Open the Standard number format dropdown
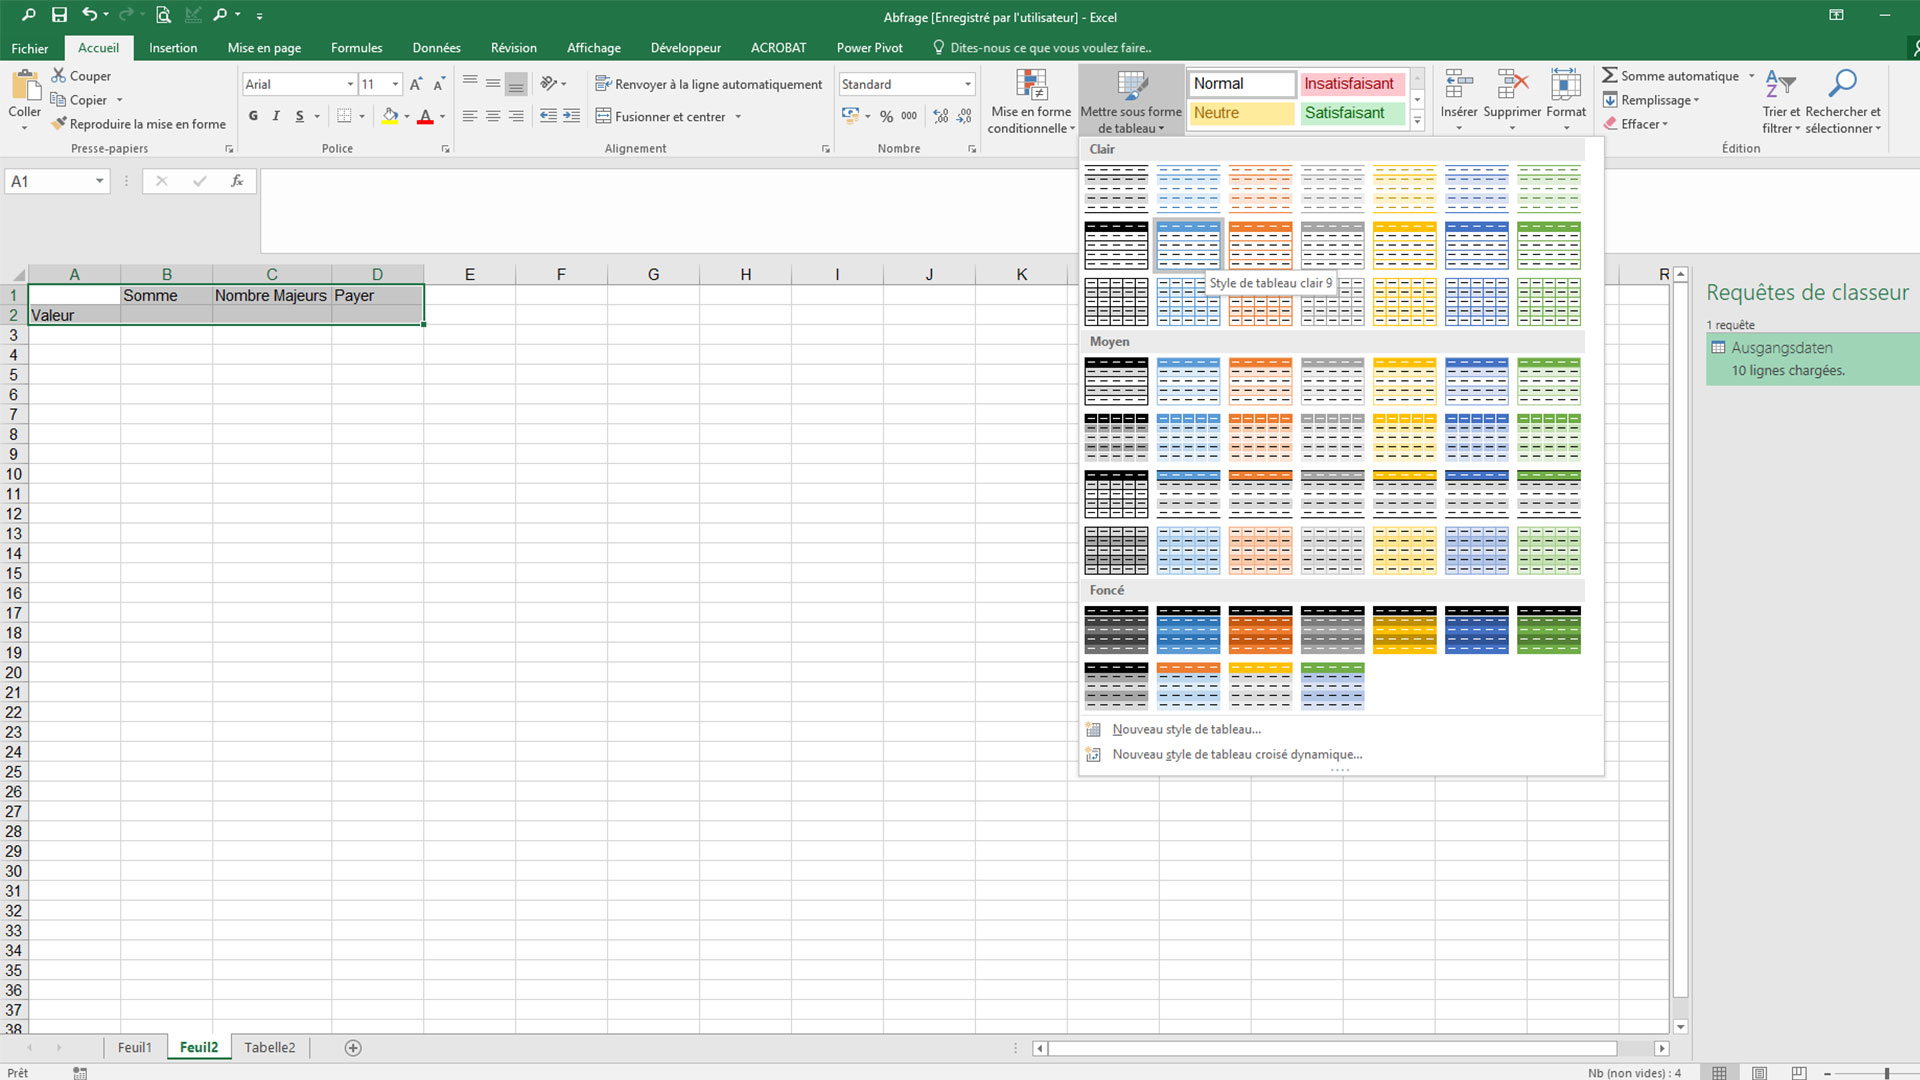The height and width of the screenshot is (1080, 1920). pyautogui.click(x=966, y=83)
